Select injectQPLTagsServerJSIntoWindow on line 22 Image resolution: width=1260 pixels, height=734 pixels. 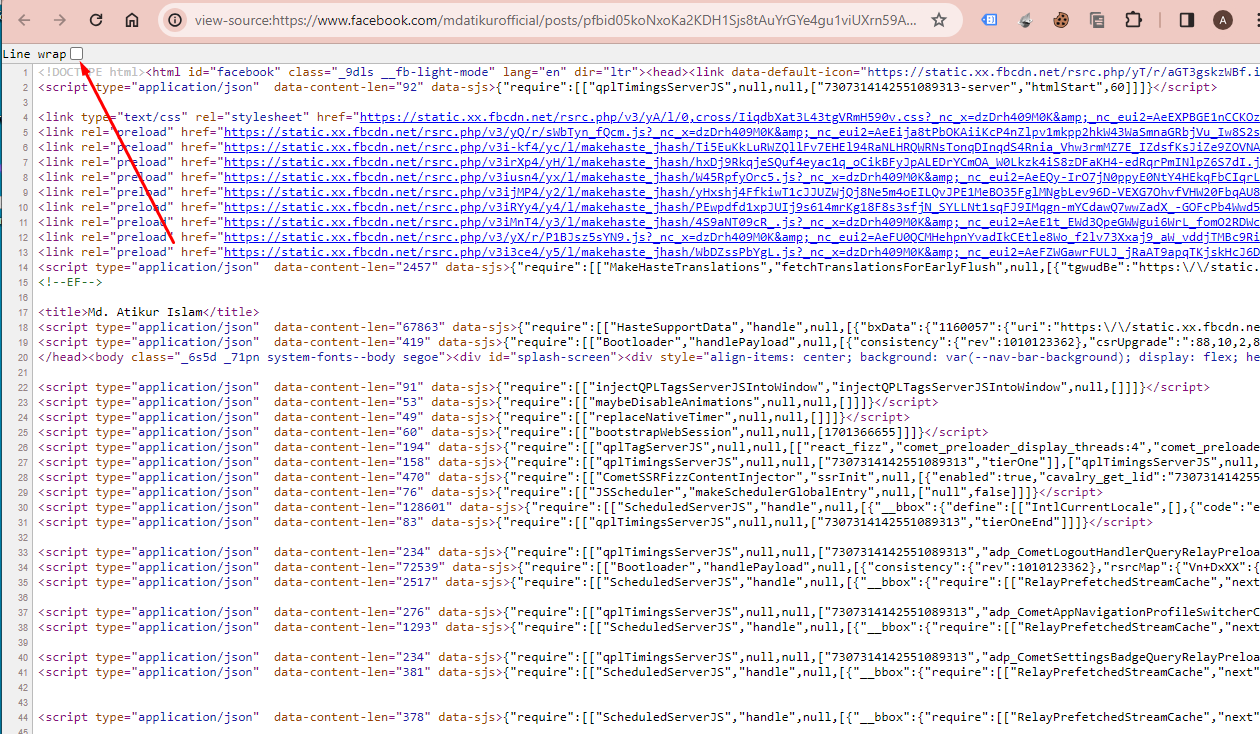coord(707,387)
